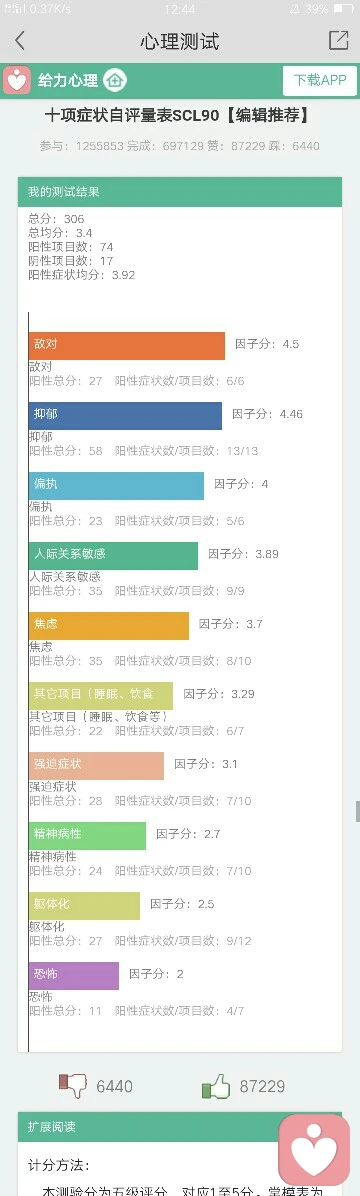Tap the light blue 偏执 bar
The width and height of the screenshot is (360, 1196).
pos(117,486)
